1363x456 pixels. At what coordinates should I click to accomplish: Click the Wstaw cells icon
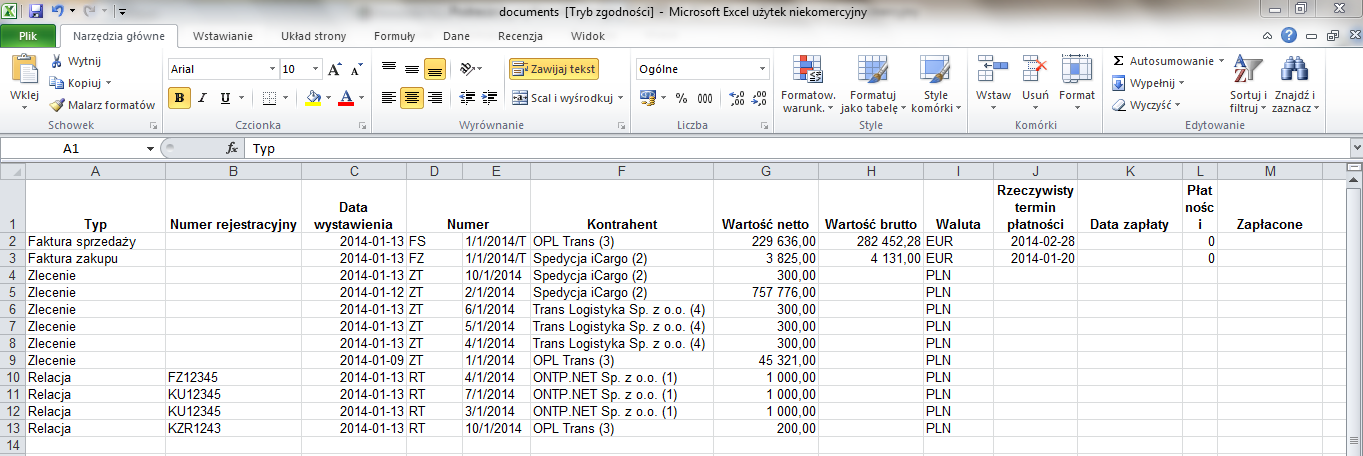click(x=993, y=69)
